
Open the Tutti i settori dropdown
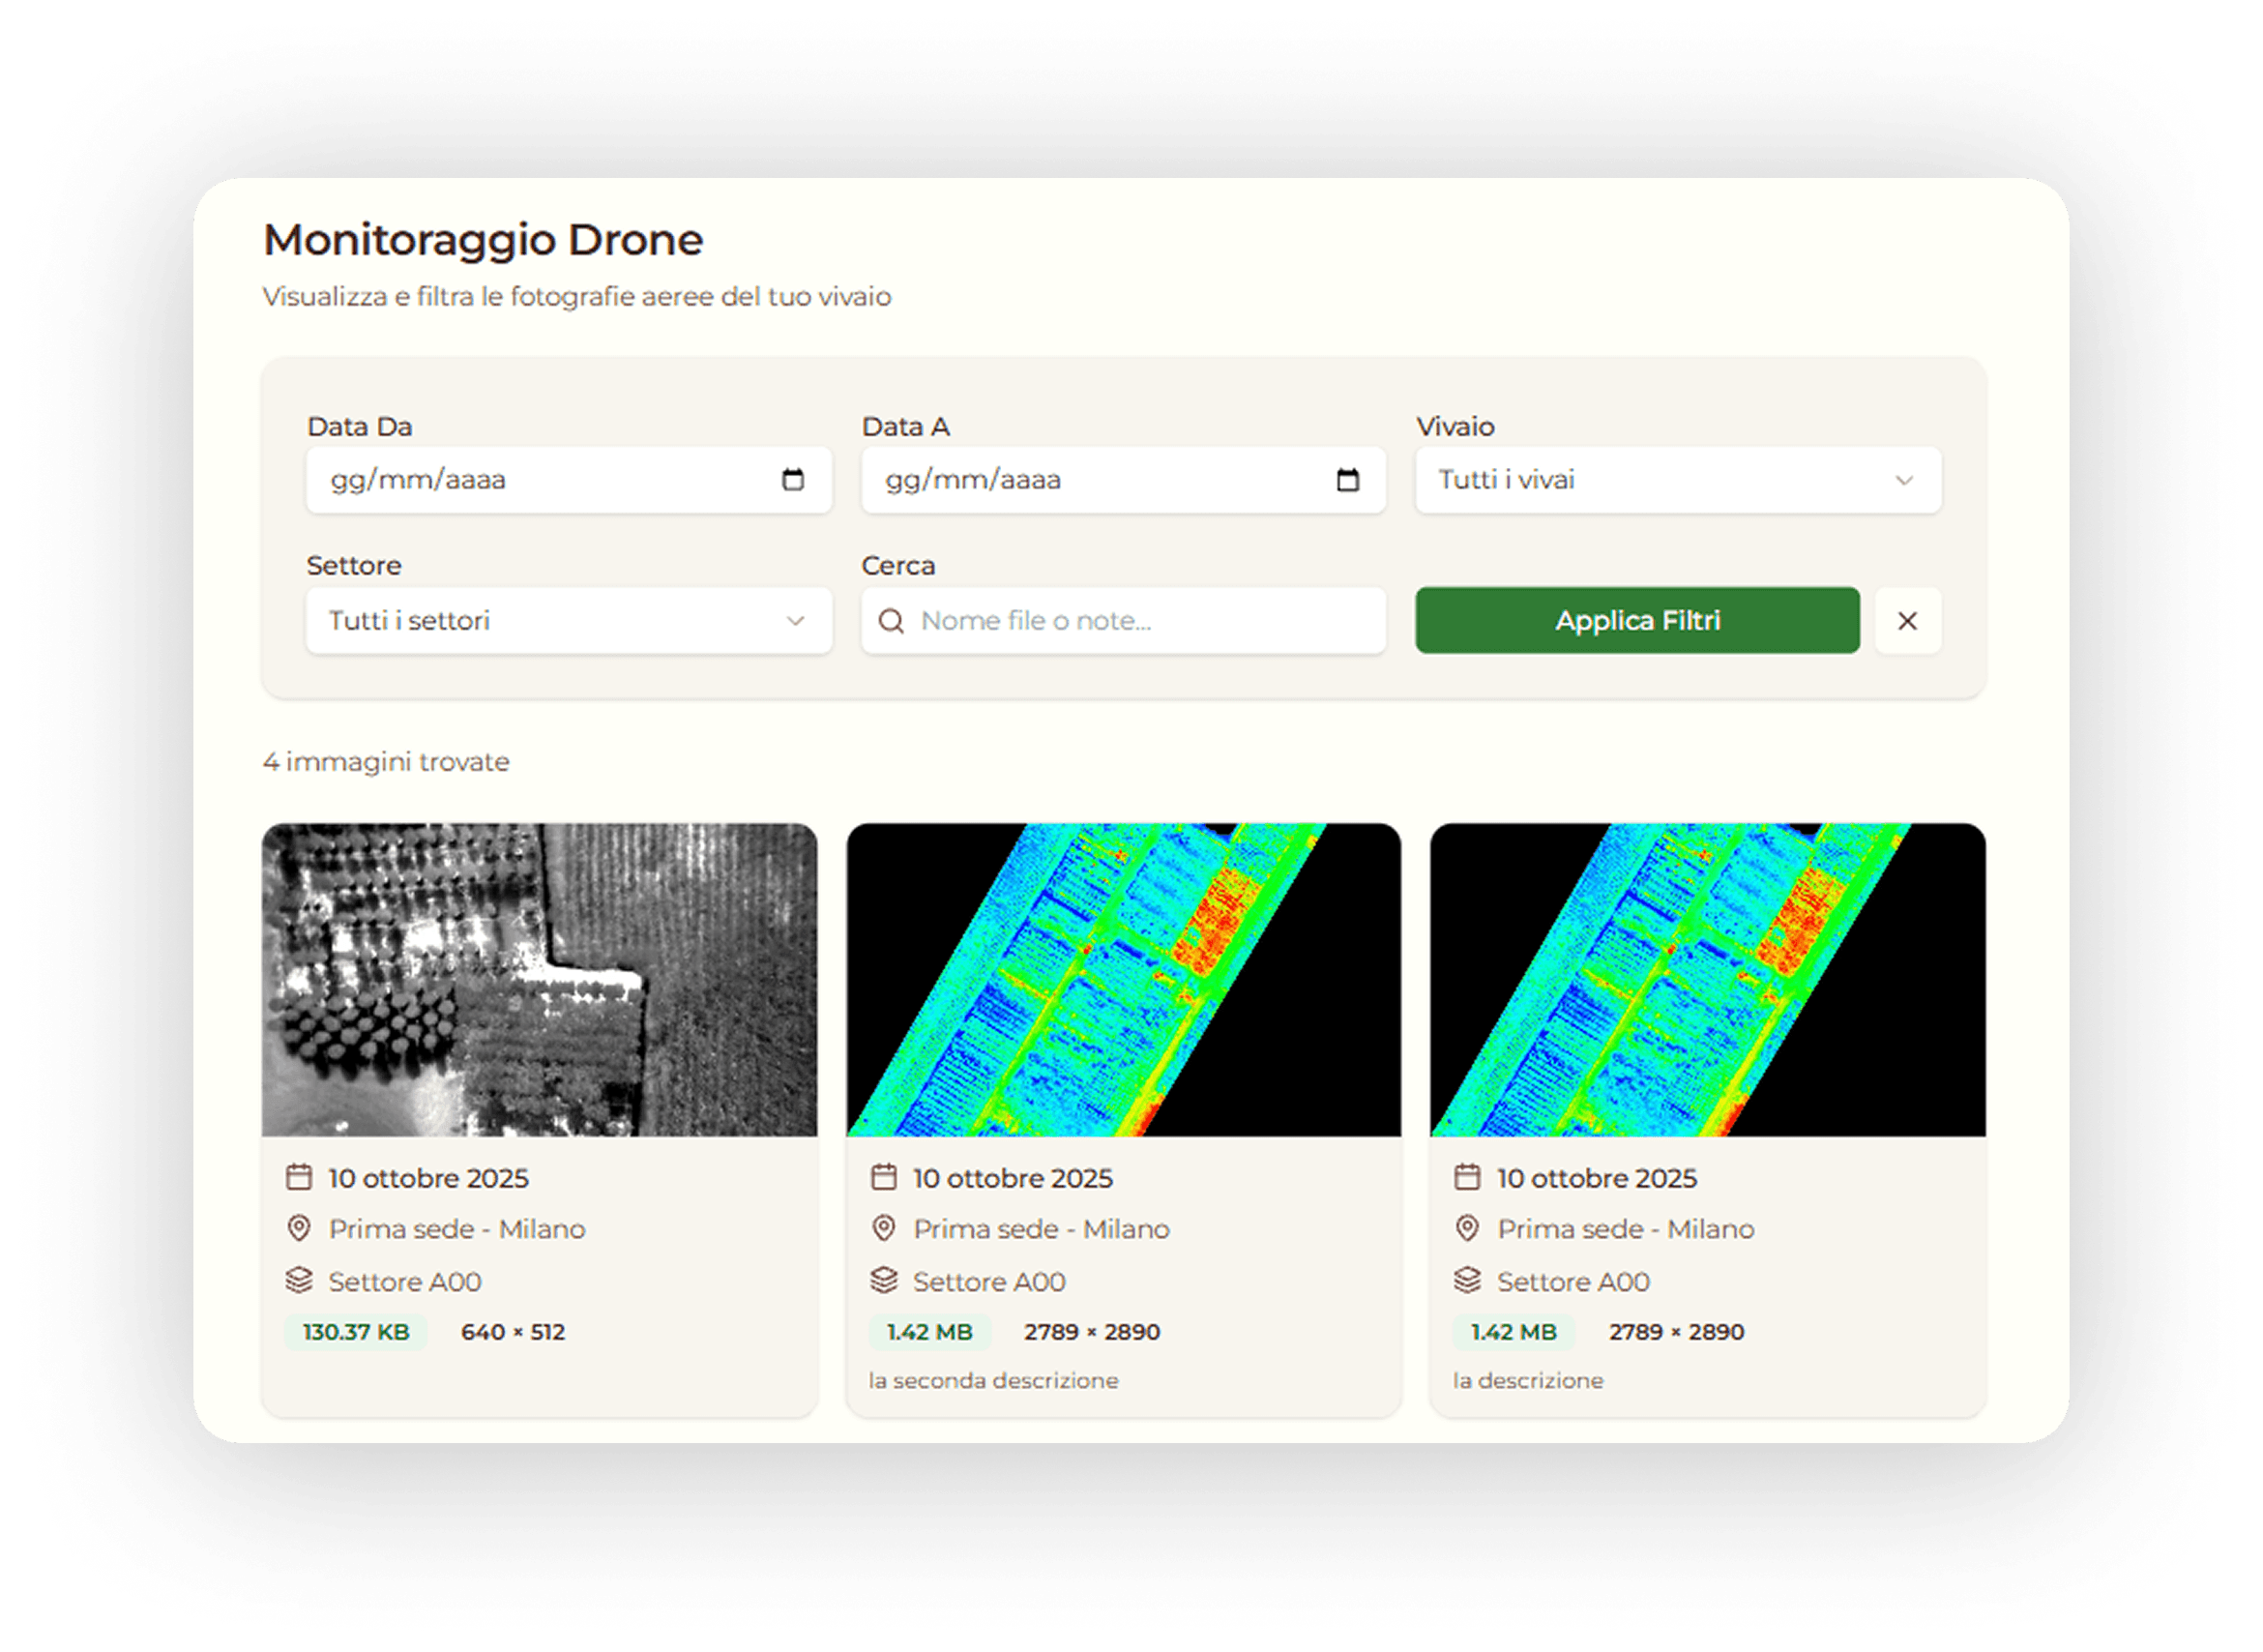point(568,621)
